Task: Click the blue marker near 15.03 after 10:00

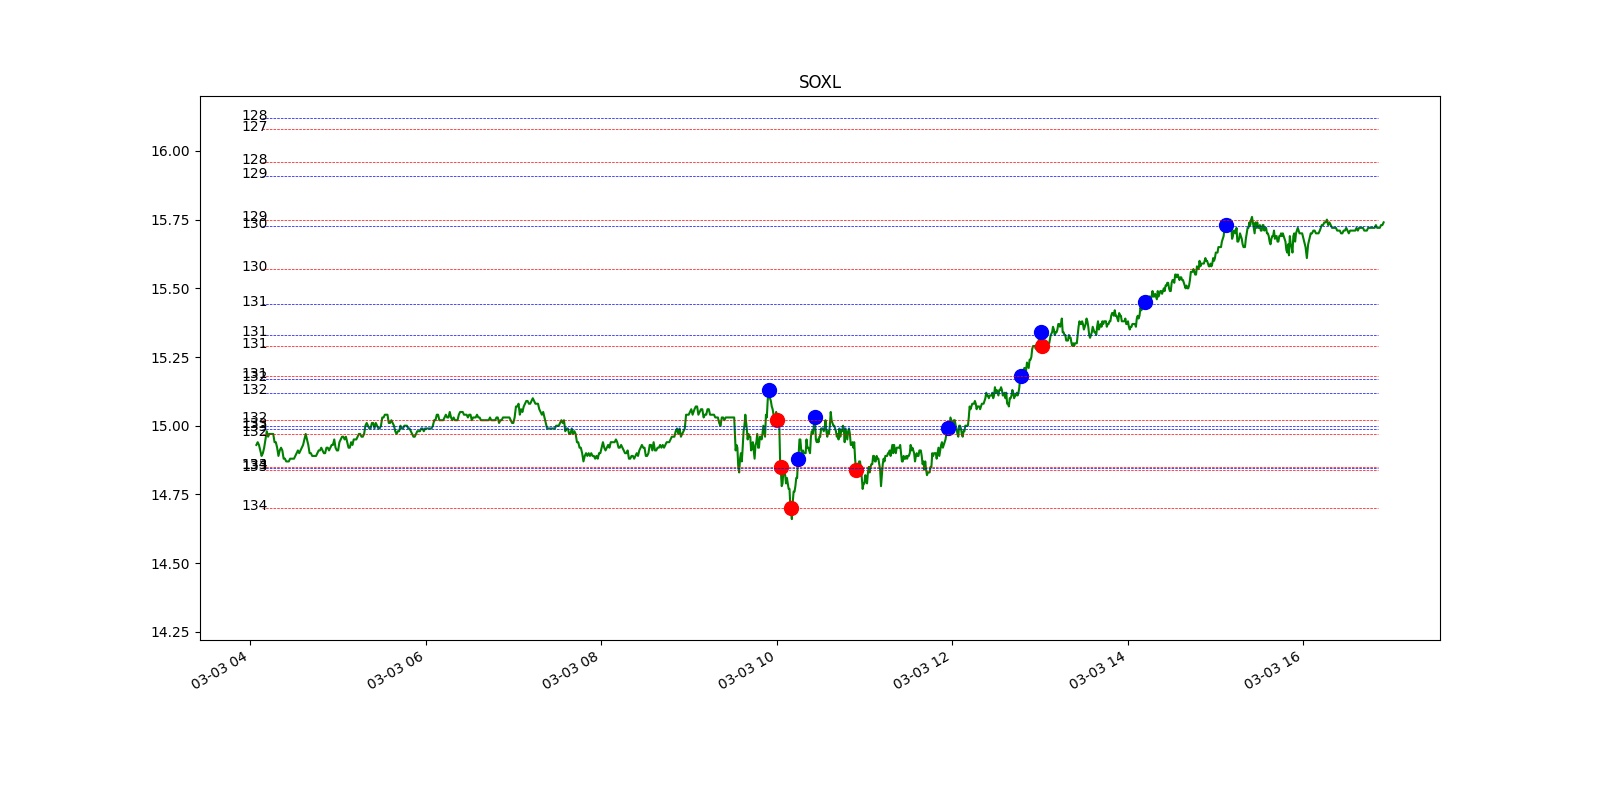Action: (815, 417)
